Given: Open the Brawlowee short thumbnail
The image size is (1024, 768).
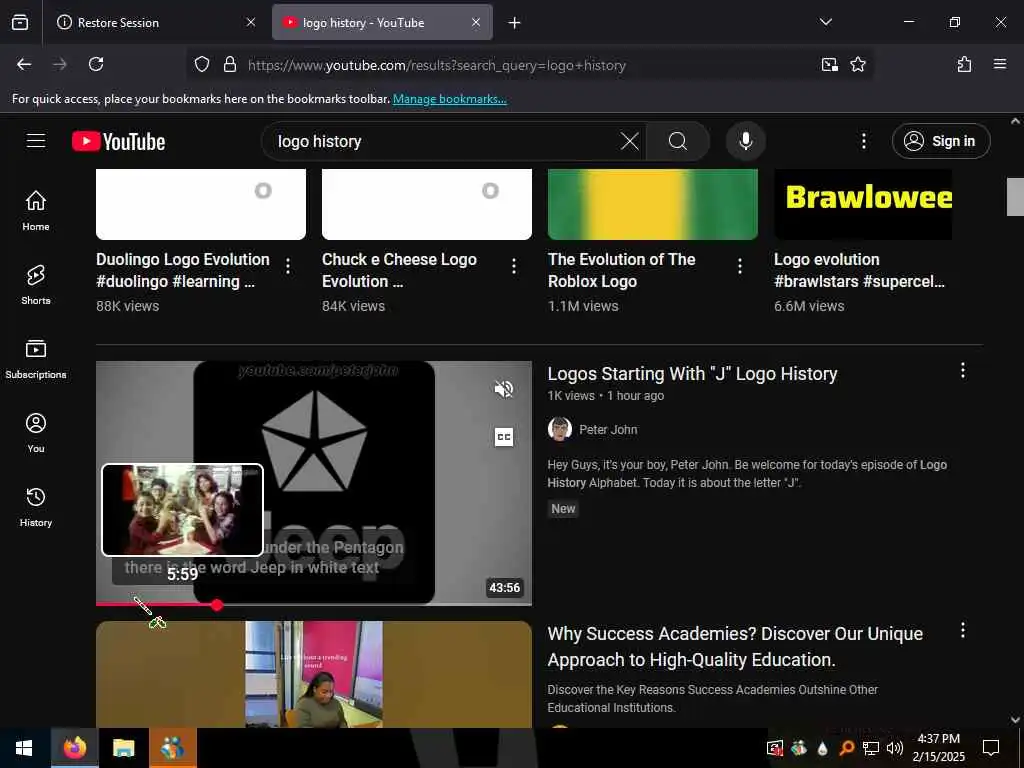Looking at the screenshot, I should 863,204.
